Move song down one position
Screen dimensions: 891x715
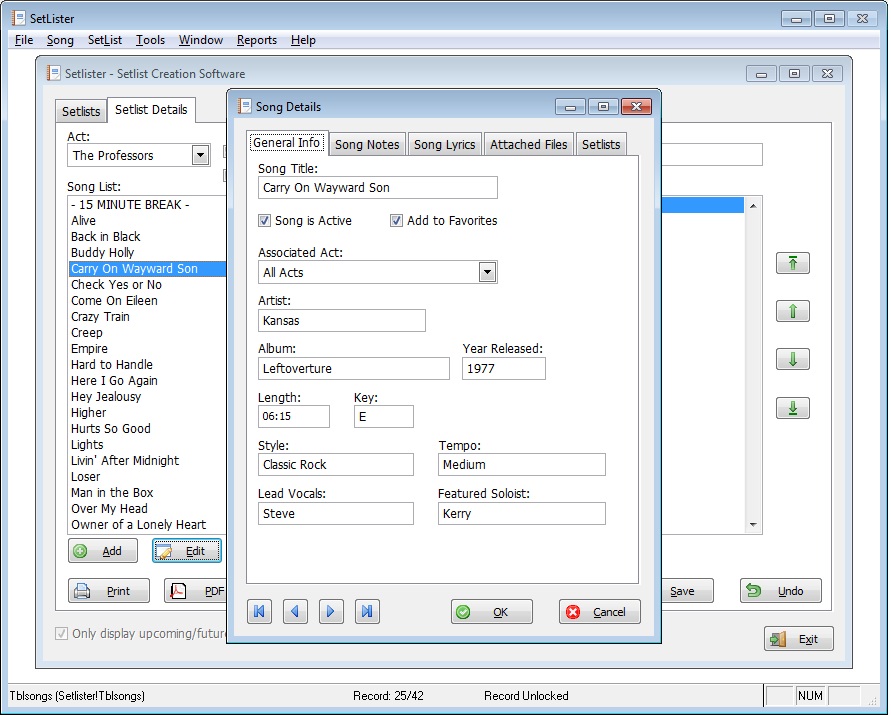pos(793,359)
